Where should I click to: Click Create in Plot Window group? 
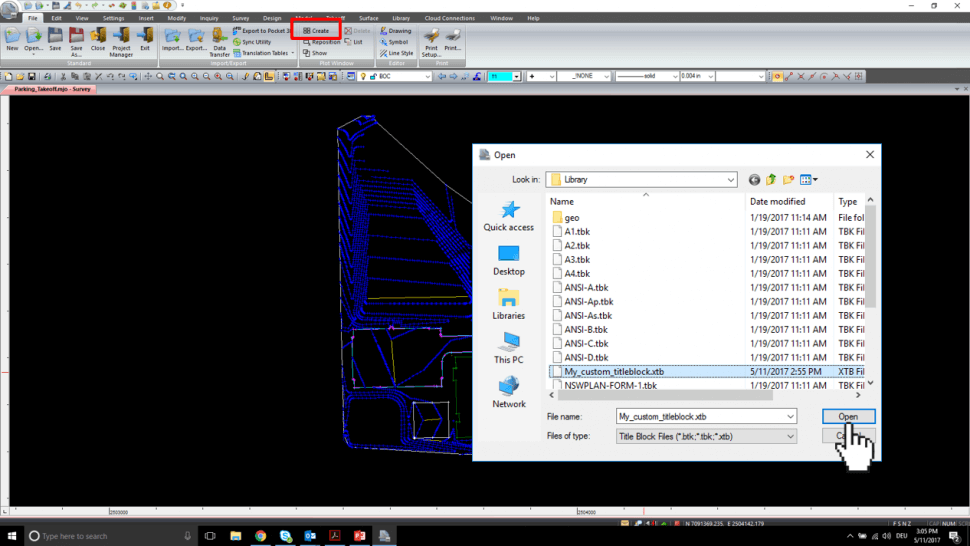tap(316, 30)
